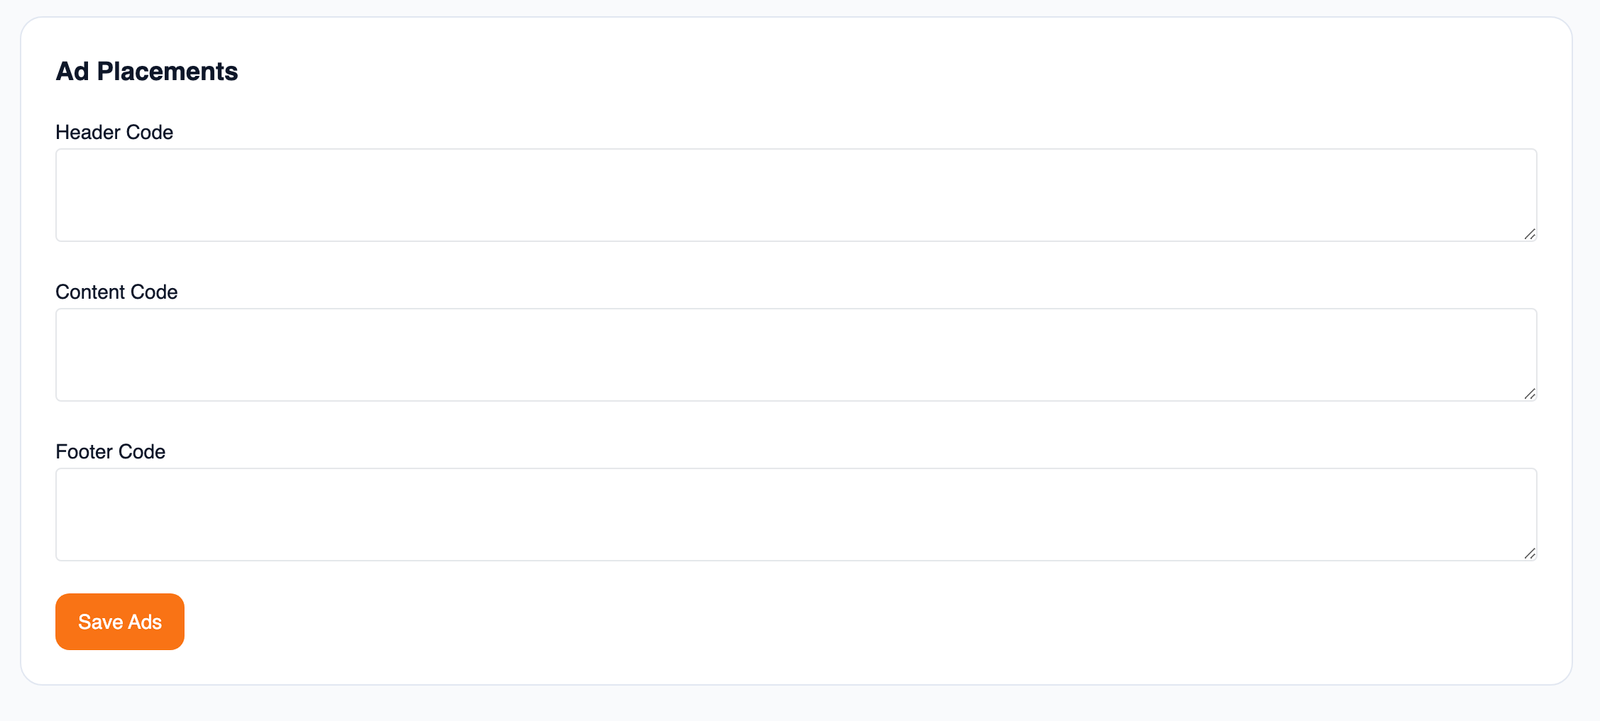Grab the corner grip of the topmost textarea
The height and width of the screenshot is (721, 1600).
[x=1529, y=234]
